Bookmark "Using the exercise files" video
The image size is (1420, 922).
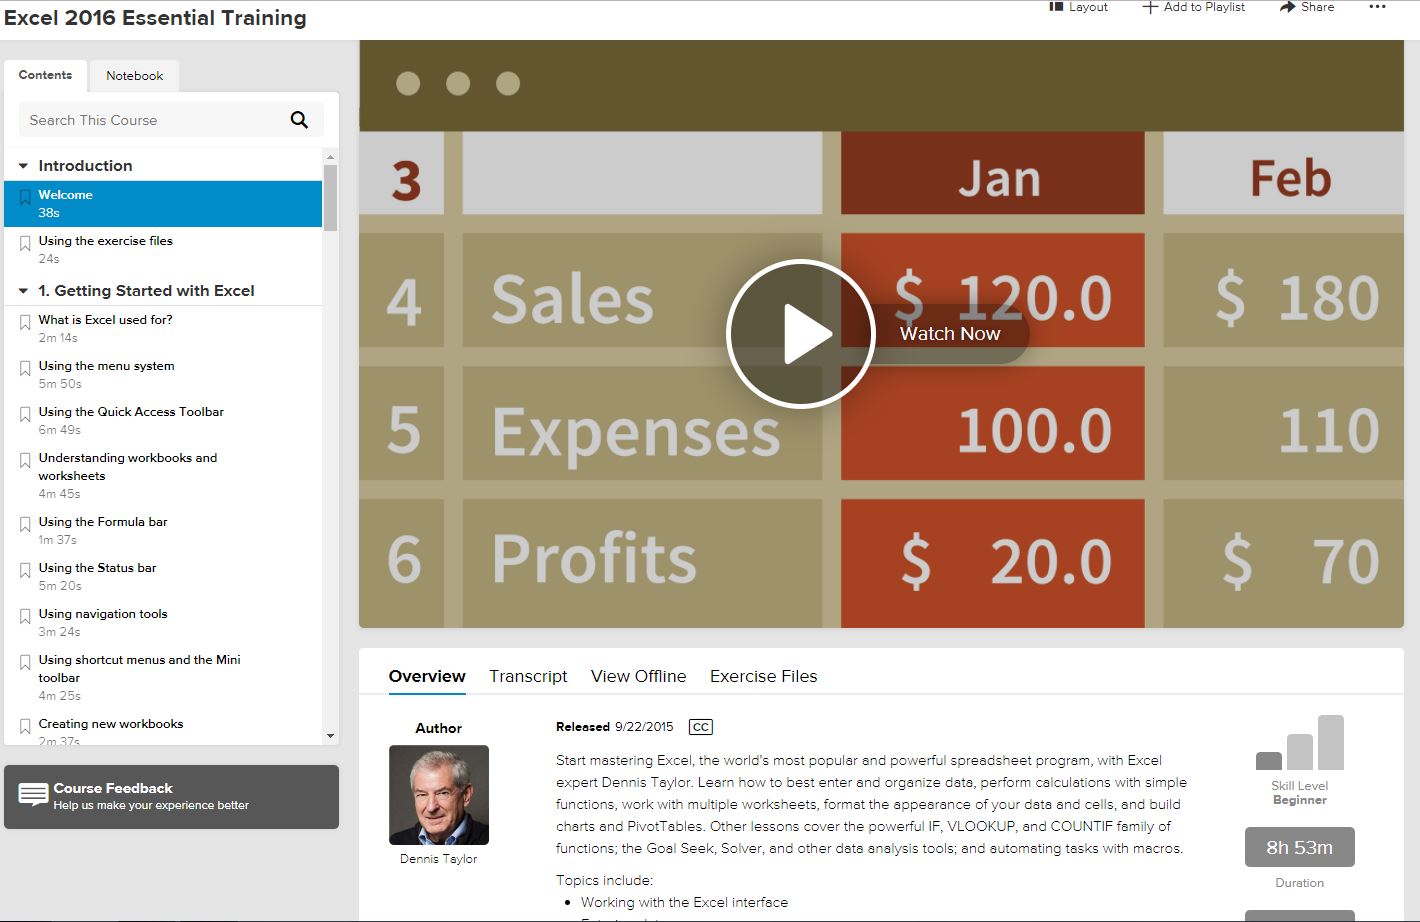tap(25, 244)
